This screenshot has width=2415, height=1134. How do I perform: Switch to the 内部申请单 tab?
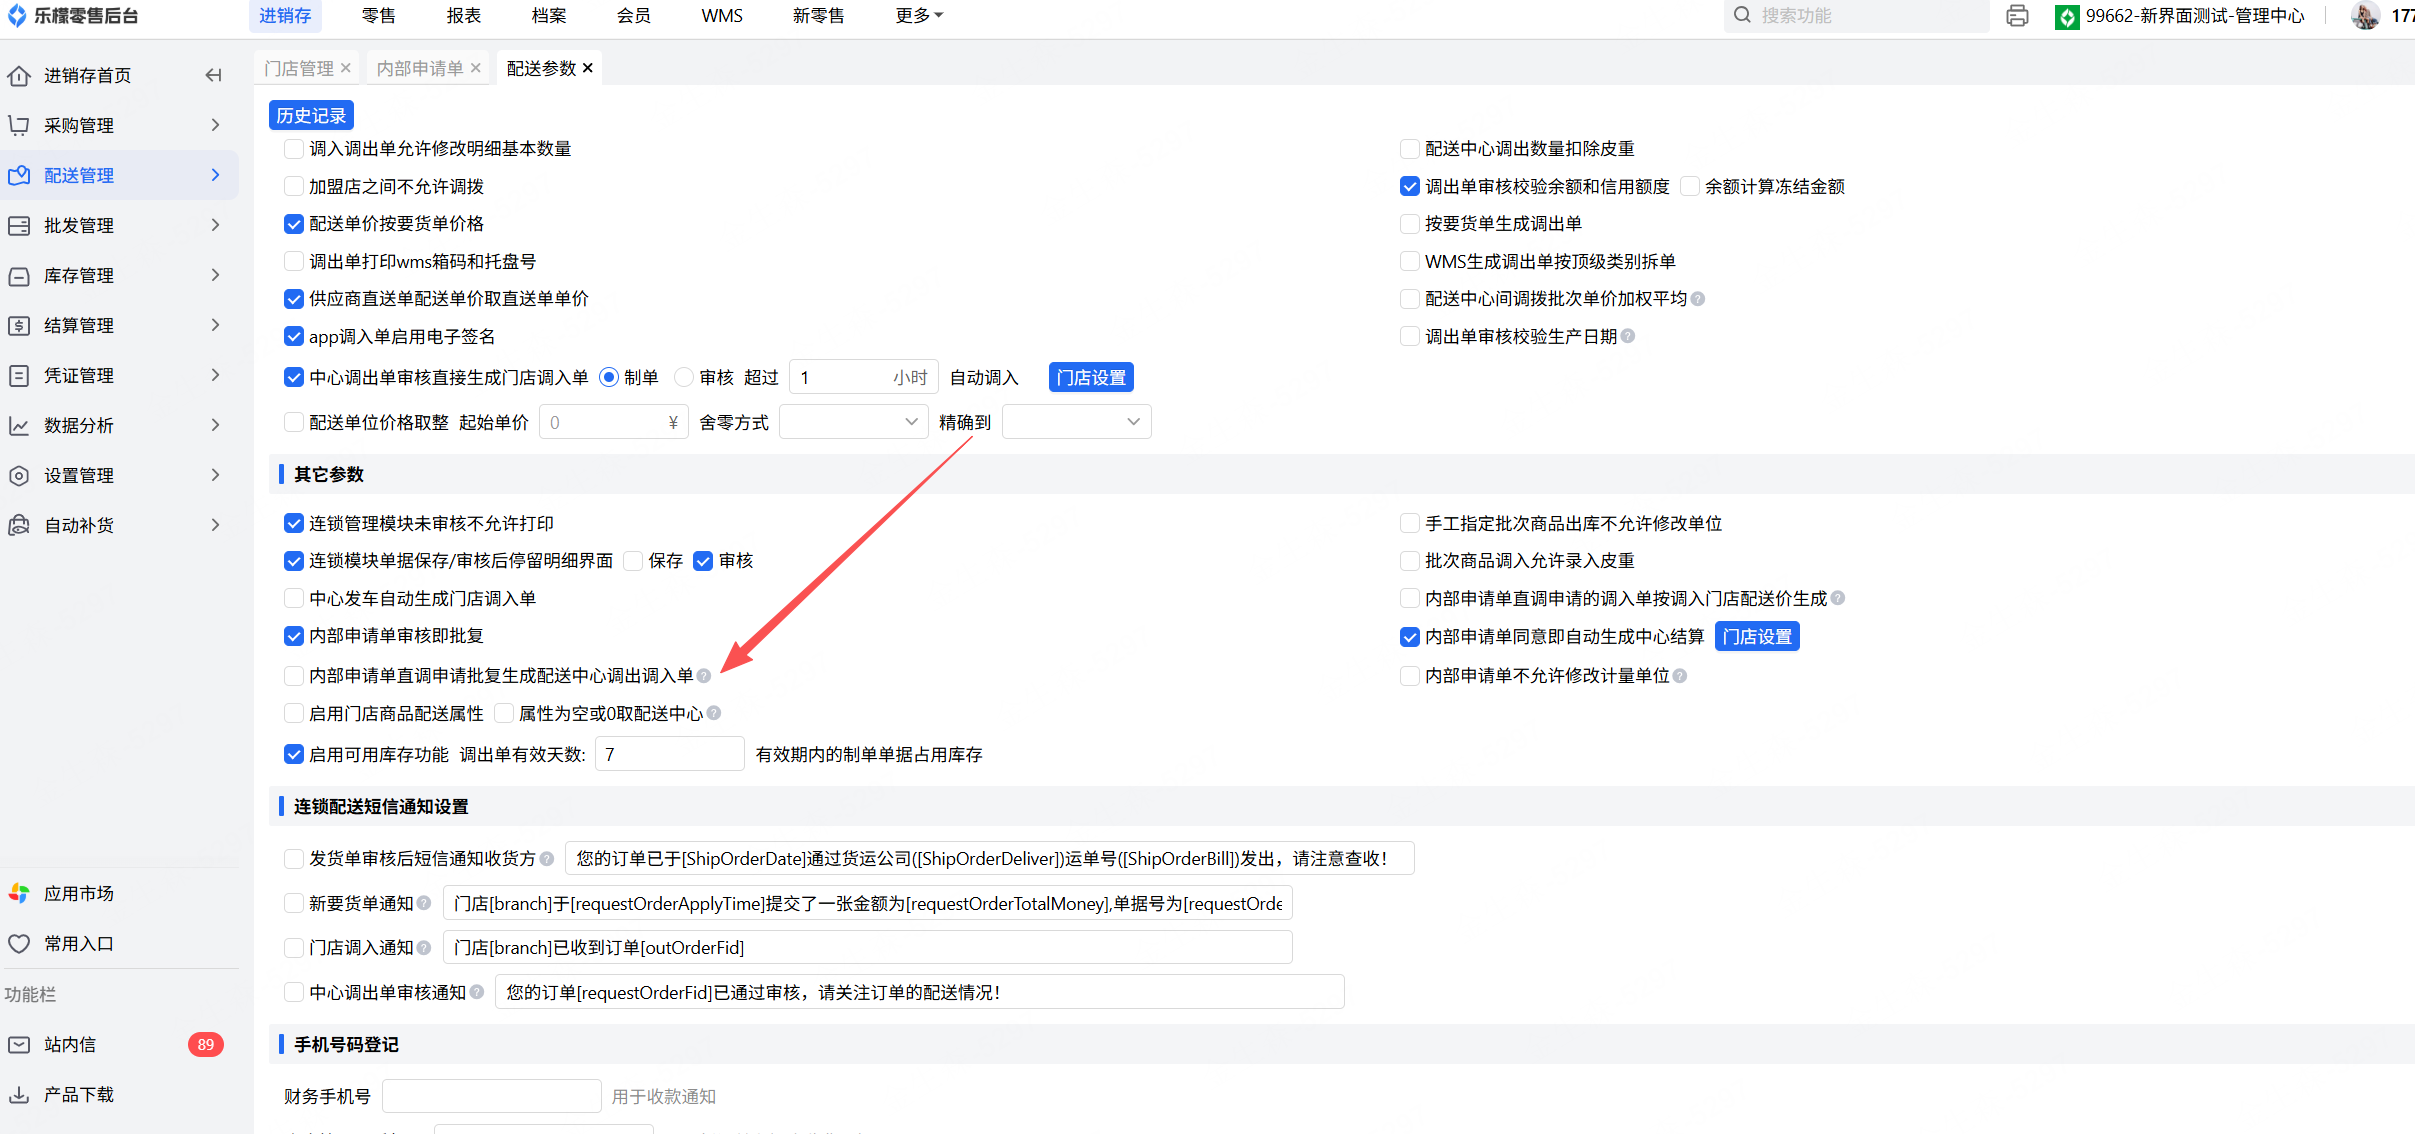[420, 68]
